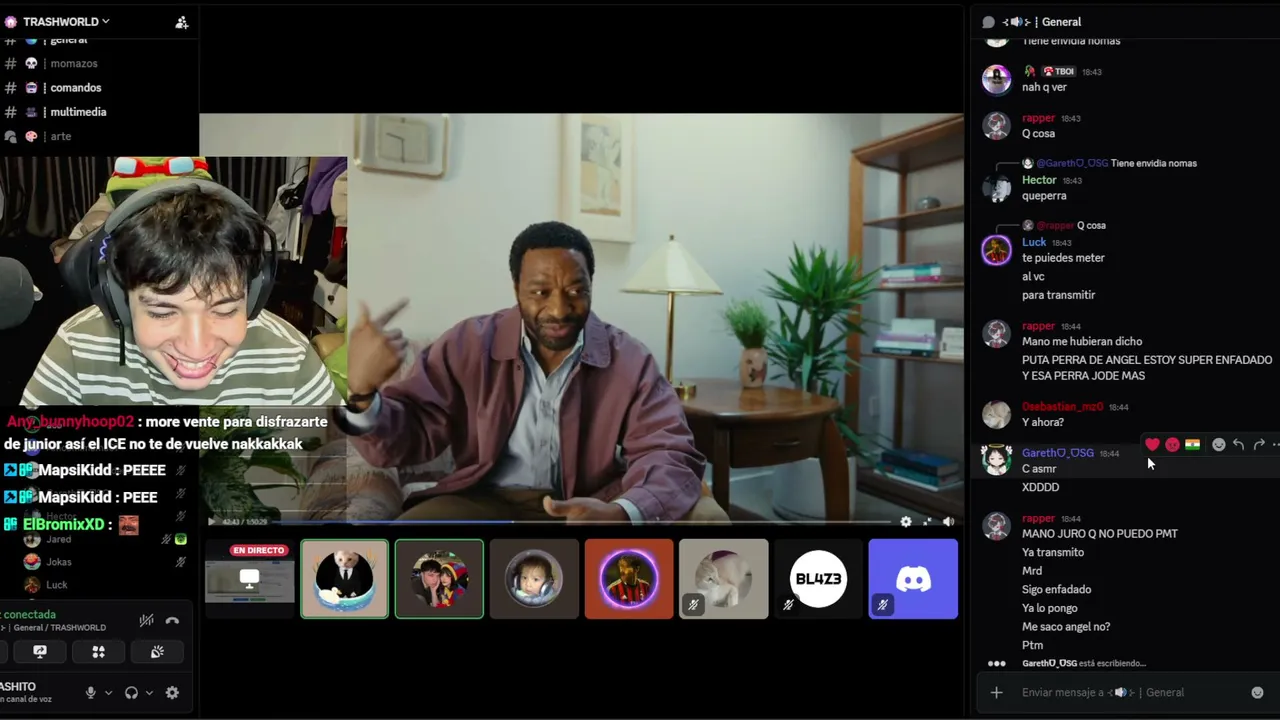
Task: React with the angry face emoji
Action: [1172, 445]
